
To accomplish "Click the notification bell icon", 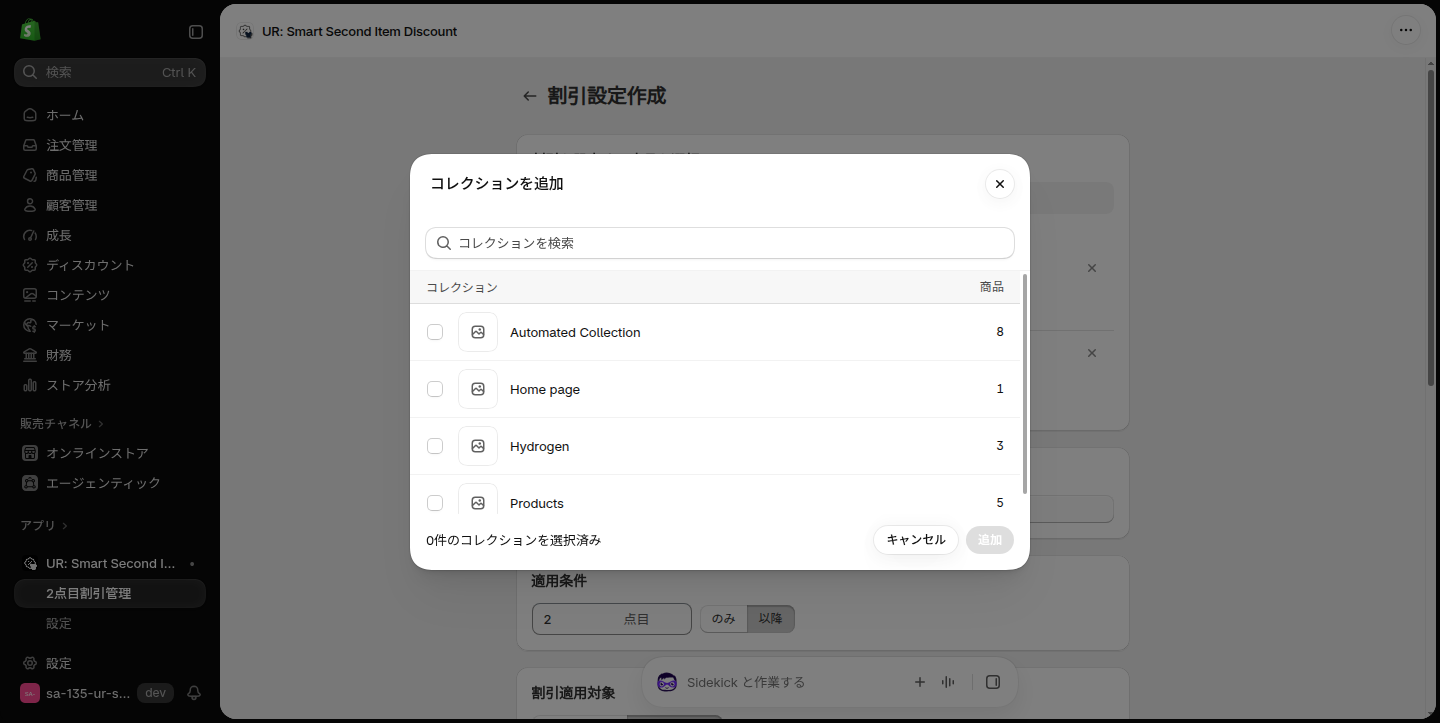I will tap(194, 693).
